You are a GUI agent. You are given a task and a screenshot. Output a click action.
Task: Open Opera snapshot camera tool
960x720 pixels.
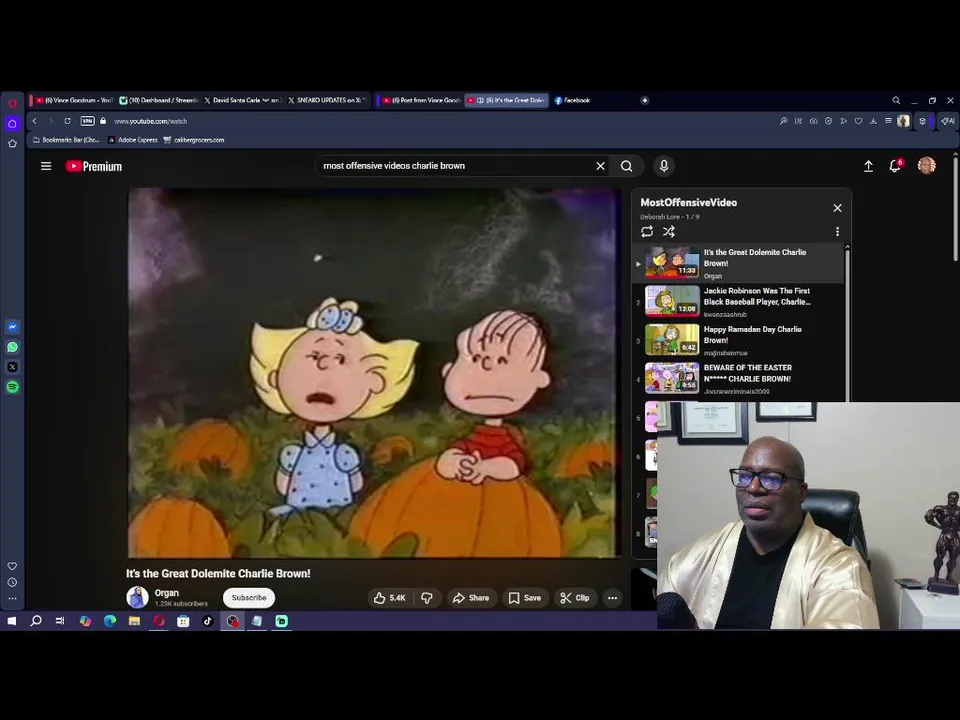coord(813,121)
